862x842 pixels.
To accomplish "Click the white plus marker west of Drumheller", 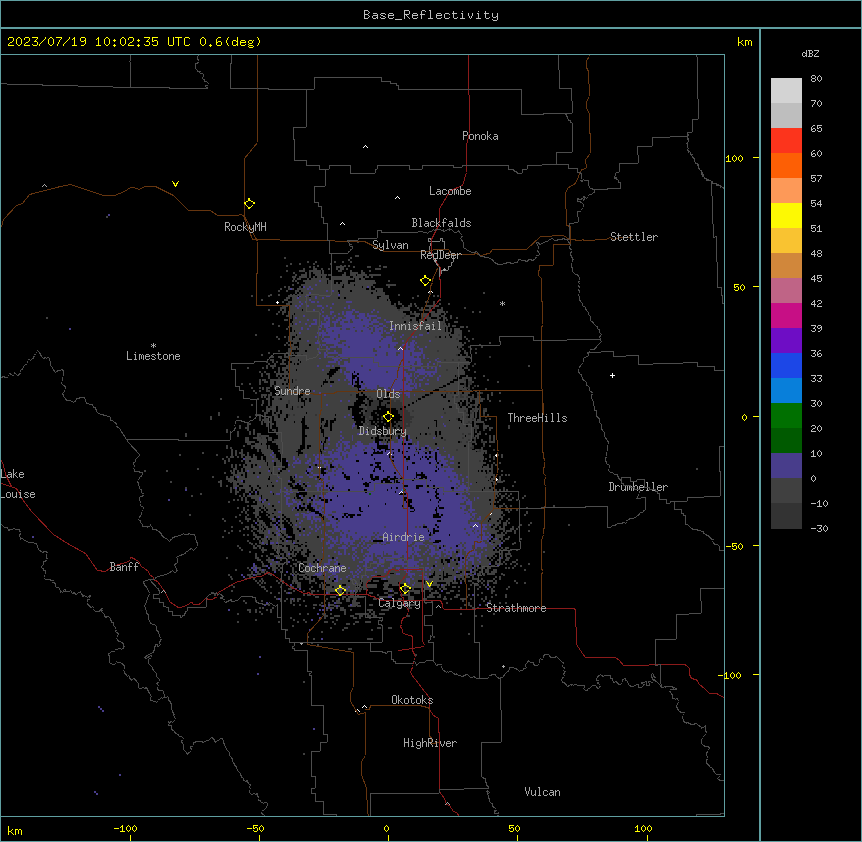I will [x=612, y=375].
